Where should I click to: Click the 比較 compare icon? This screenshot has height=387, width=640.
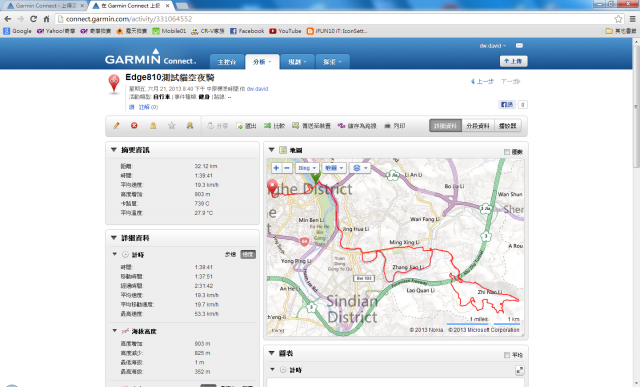(x=267, y=126)
